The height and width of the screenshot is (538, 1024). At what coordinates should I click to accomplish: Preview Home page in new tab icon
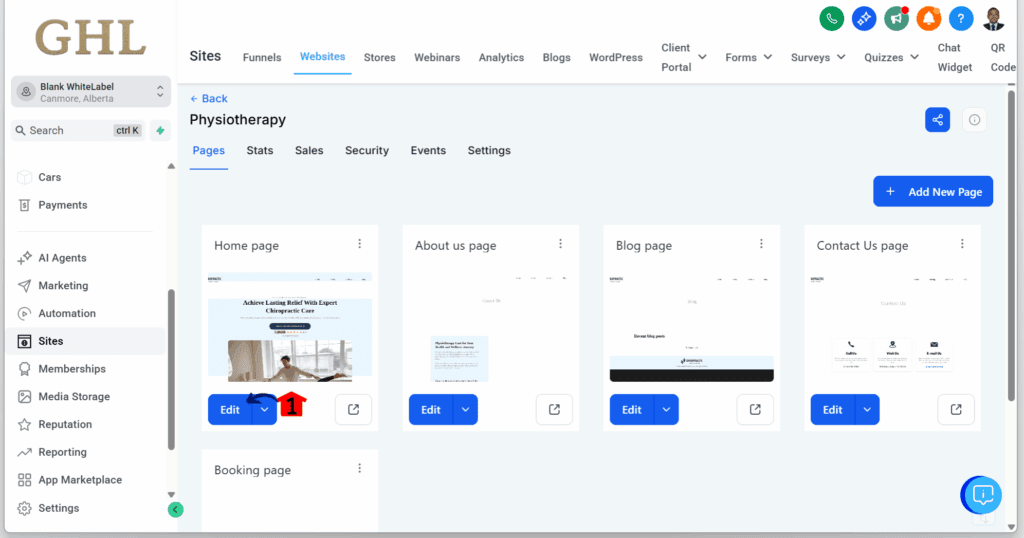coord(353,409)
